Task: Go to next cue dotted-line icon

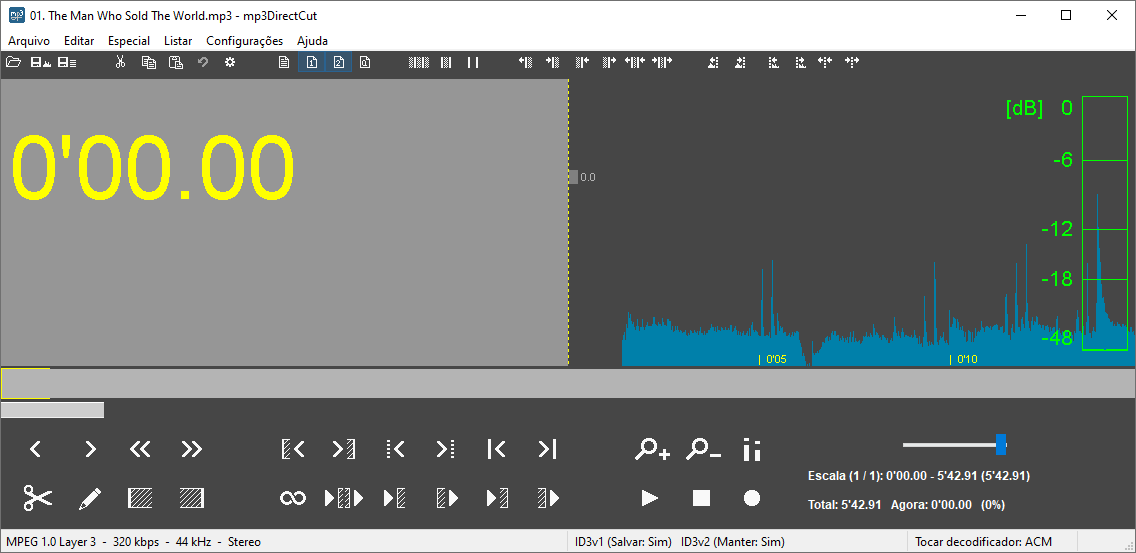Action: click(446, 449)
